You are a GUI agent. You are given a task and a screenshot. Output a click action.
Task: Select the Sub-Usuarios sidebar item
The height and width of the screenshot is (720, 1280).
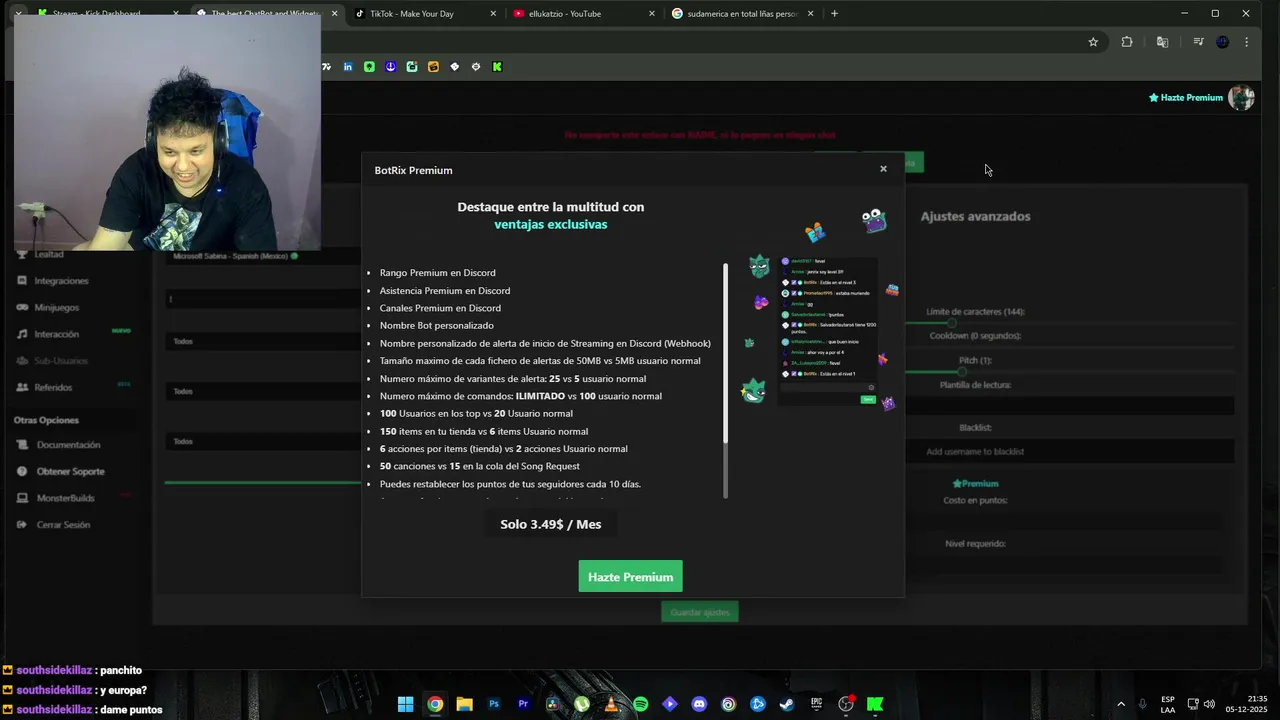tap(61, 361)
